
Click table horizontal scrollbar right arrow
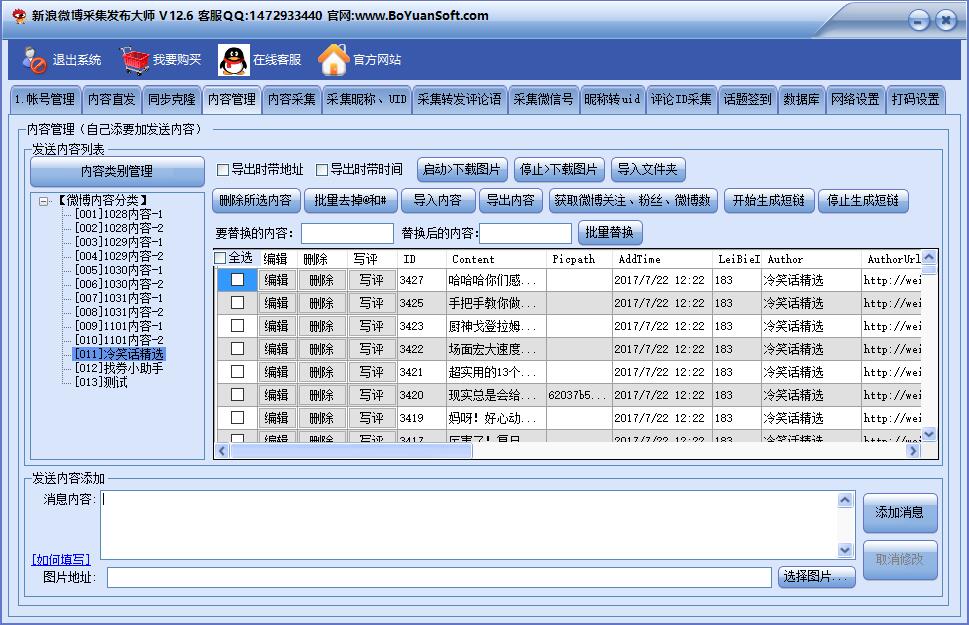pos(913,451)
